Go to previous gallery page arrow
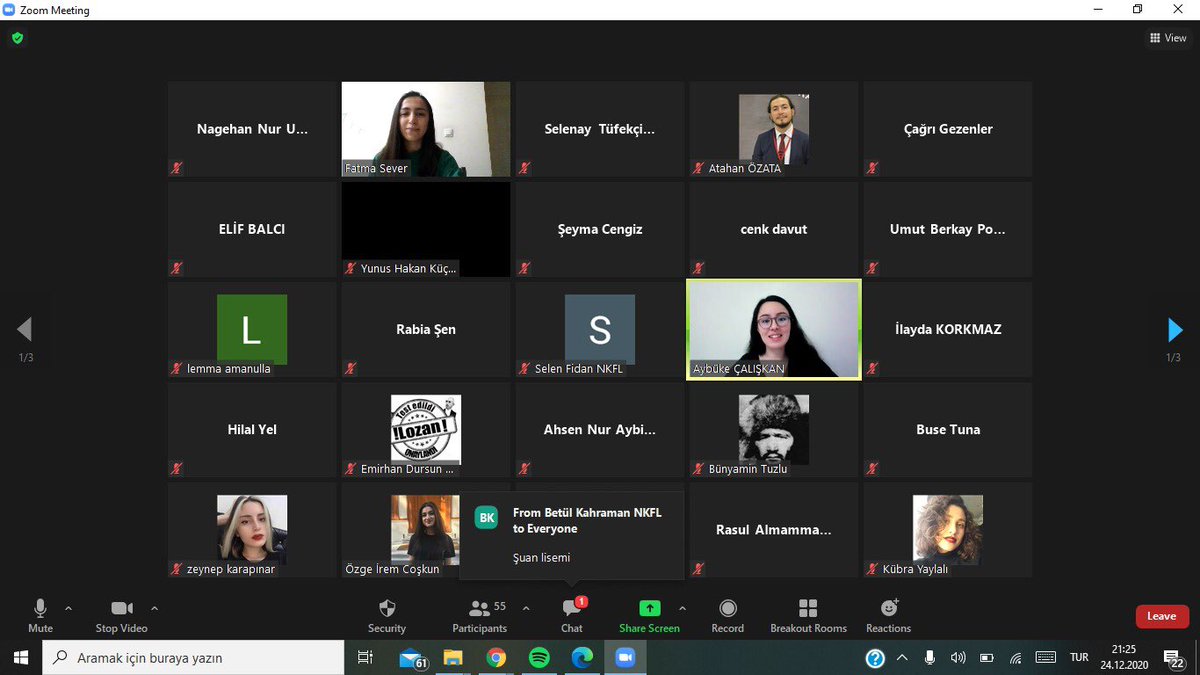1200x675 pixels. 25,329
